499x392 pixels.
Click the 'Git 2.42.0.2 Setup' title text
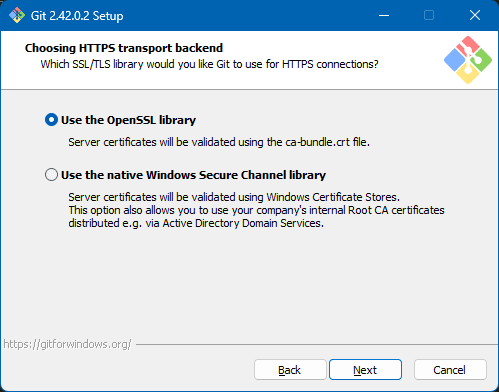coord(77,16)
